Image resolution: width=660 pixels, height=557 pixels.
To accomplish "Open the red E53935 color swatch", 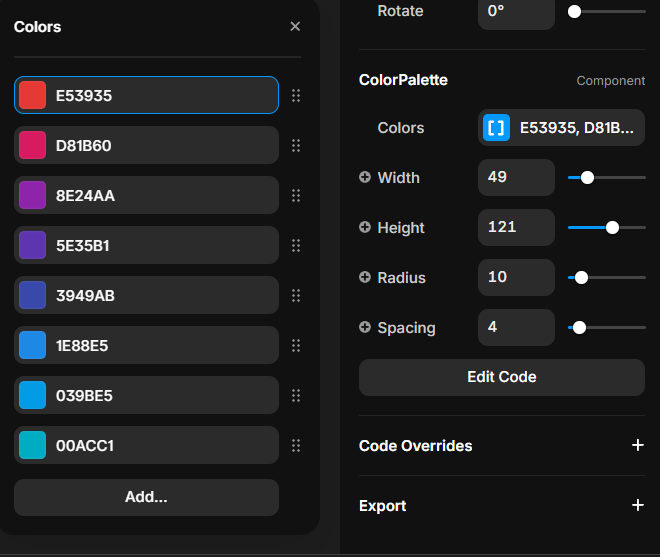I will tap(33, 96).
